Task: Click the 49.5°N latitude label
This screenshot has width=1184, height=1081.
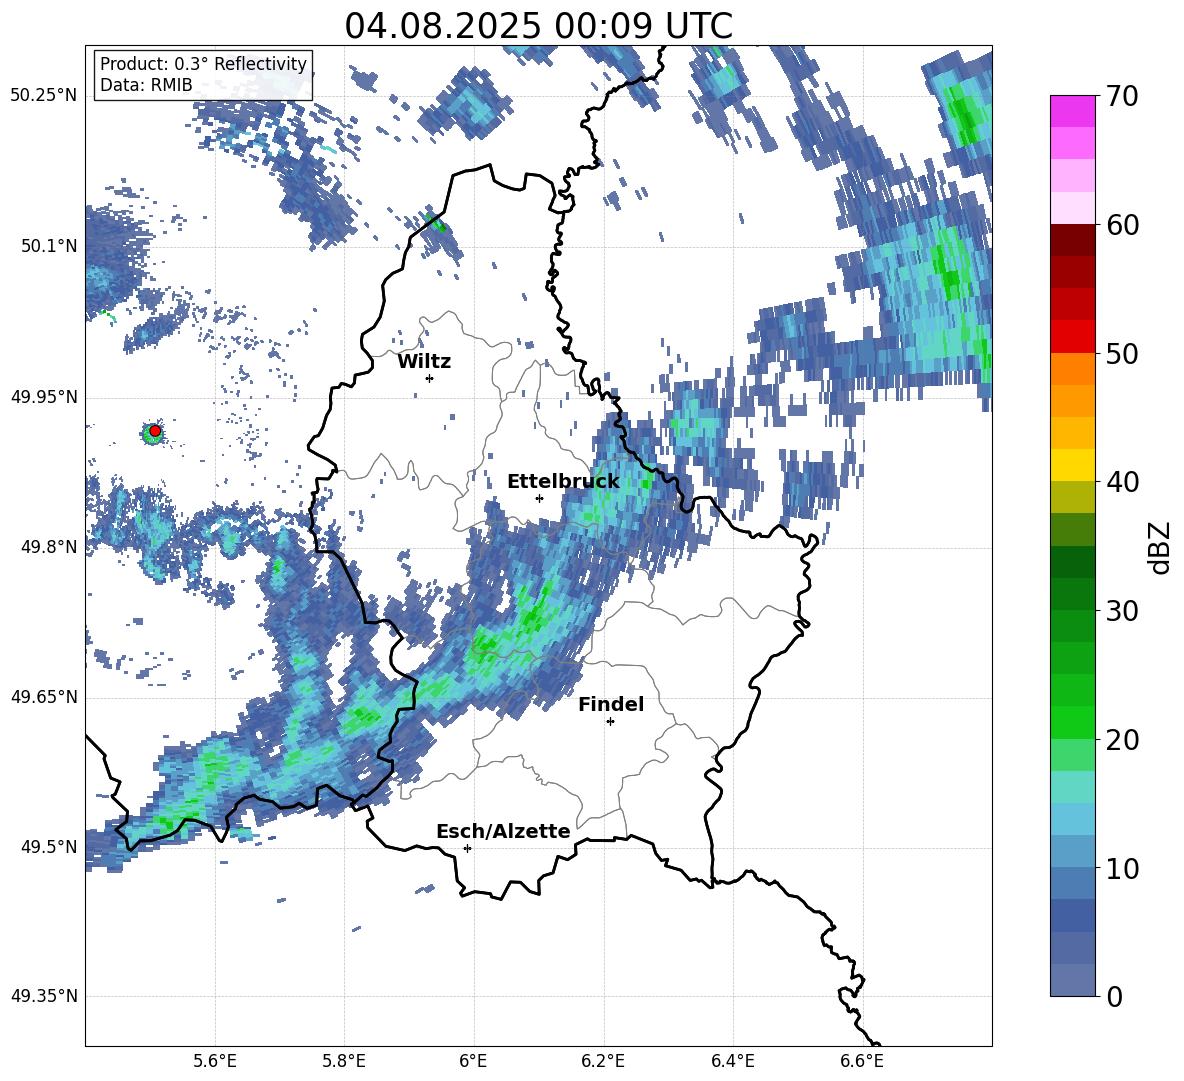Action: pos(49,847)
